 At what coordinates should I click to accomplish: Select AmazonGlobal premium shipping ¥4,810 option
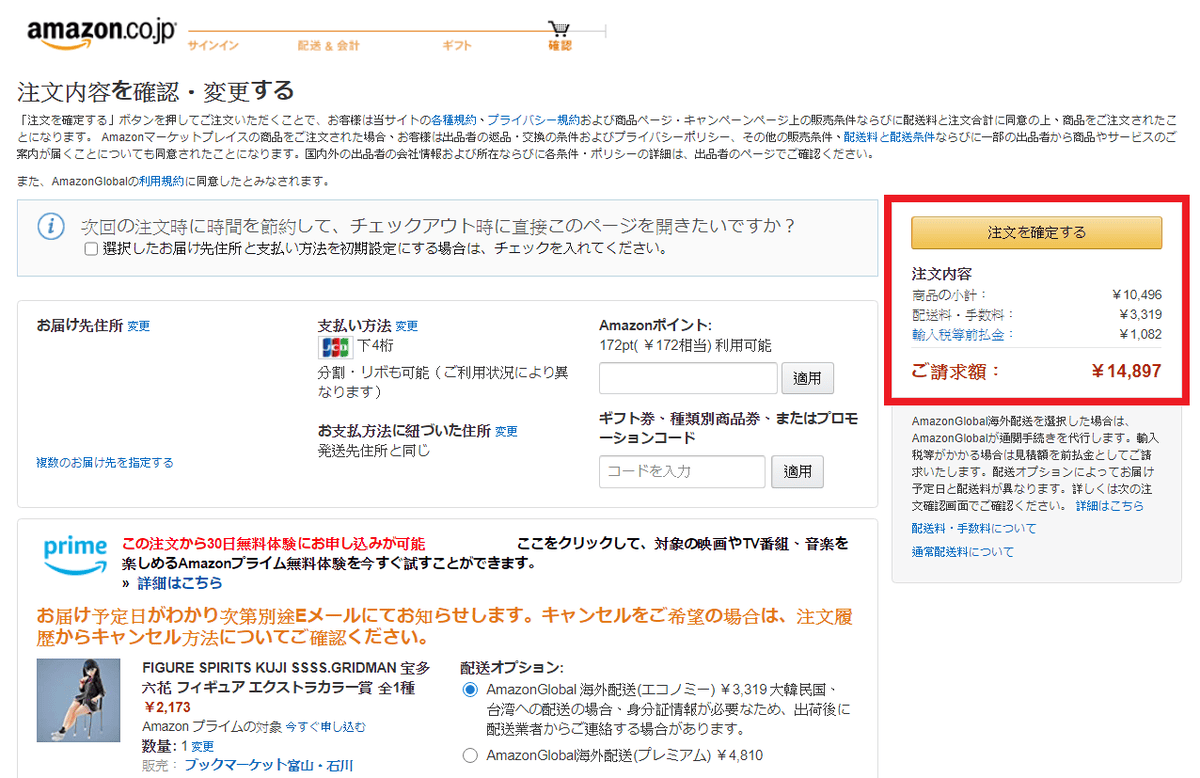[x=470, y=755]
